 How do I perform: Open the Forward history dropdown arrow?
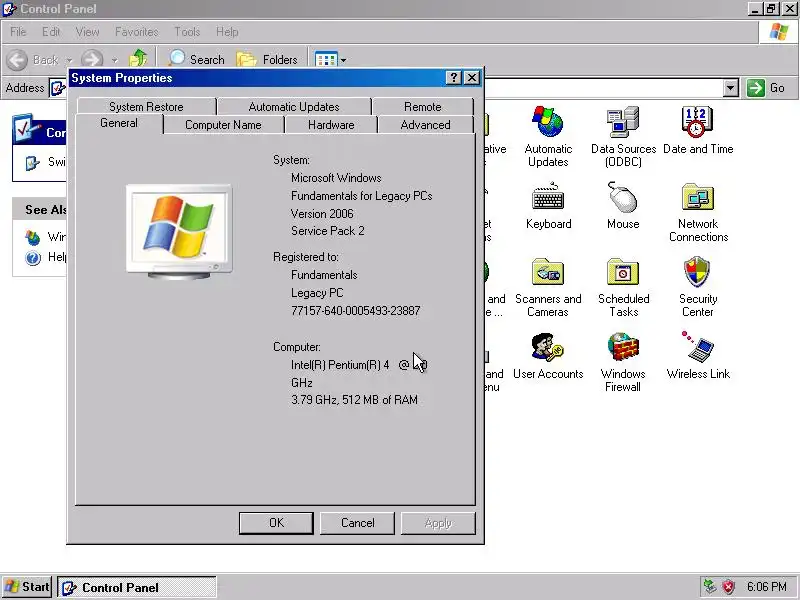[114, 60]
